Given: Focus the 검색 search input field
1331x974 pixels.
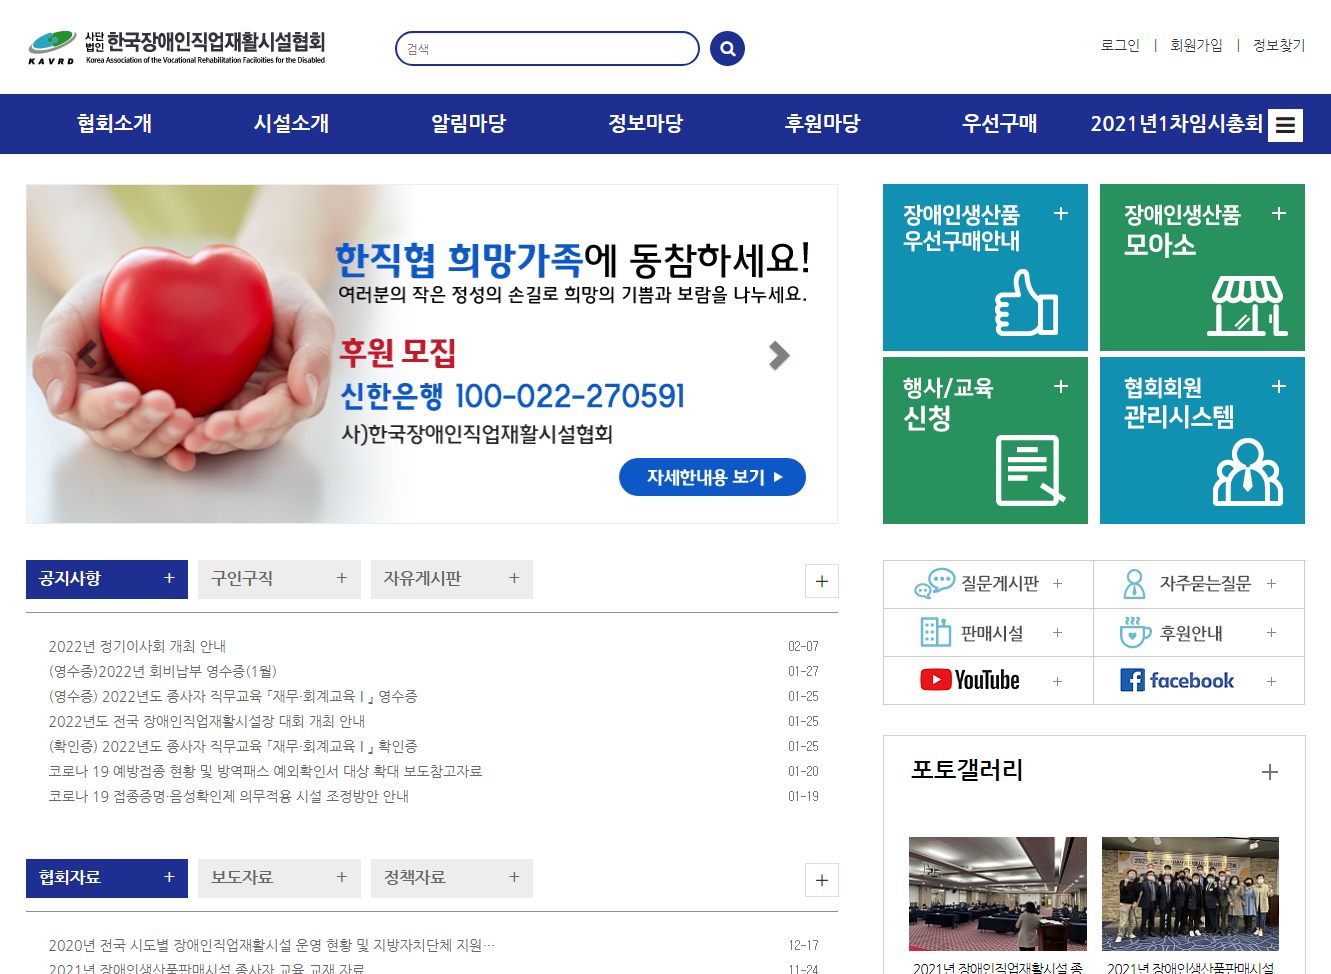Looking at the screenshot, I should tap(547, 49).
